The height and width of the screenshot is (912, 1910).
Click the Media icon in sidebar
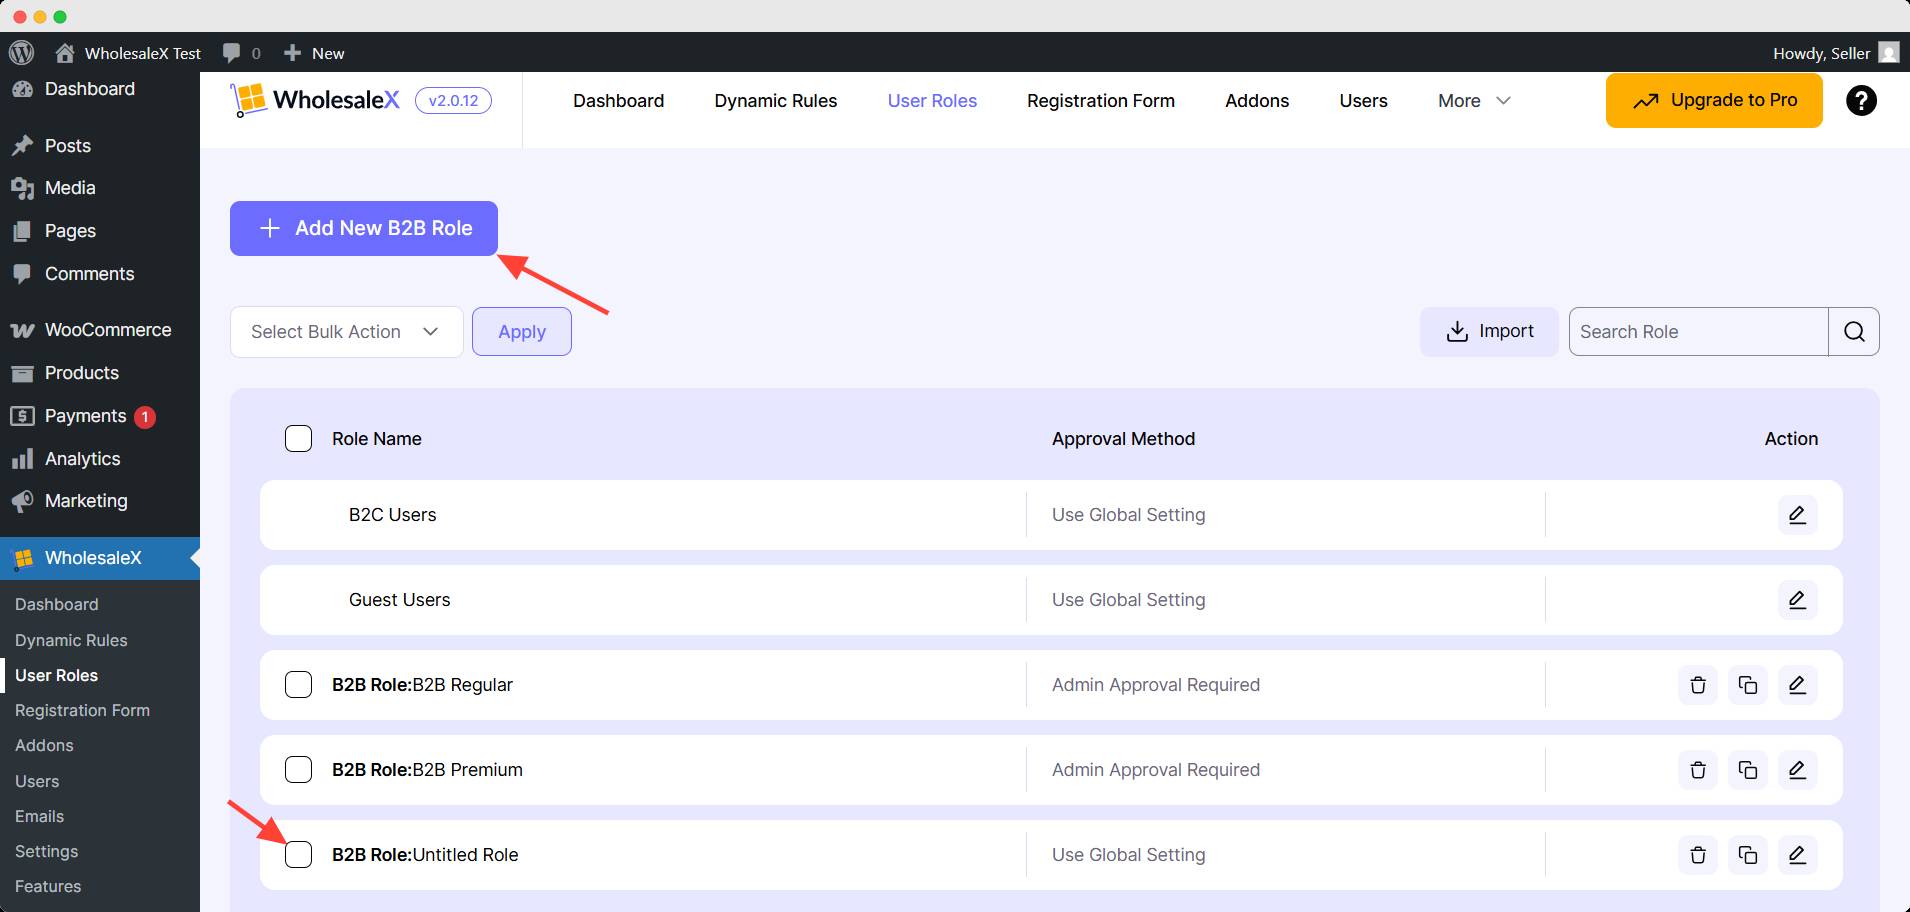[22, 188]
